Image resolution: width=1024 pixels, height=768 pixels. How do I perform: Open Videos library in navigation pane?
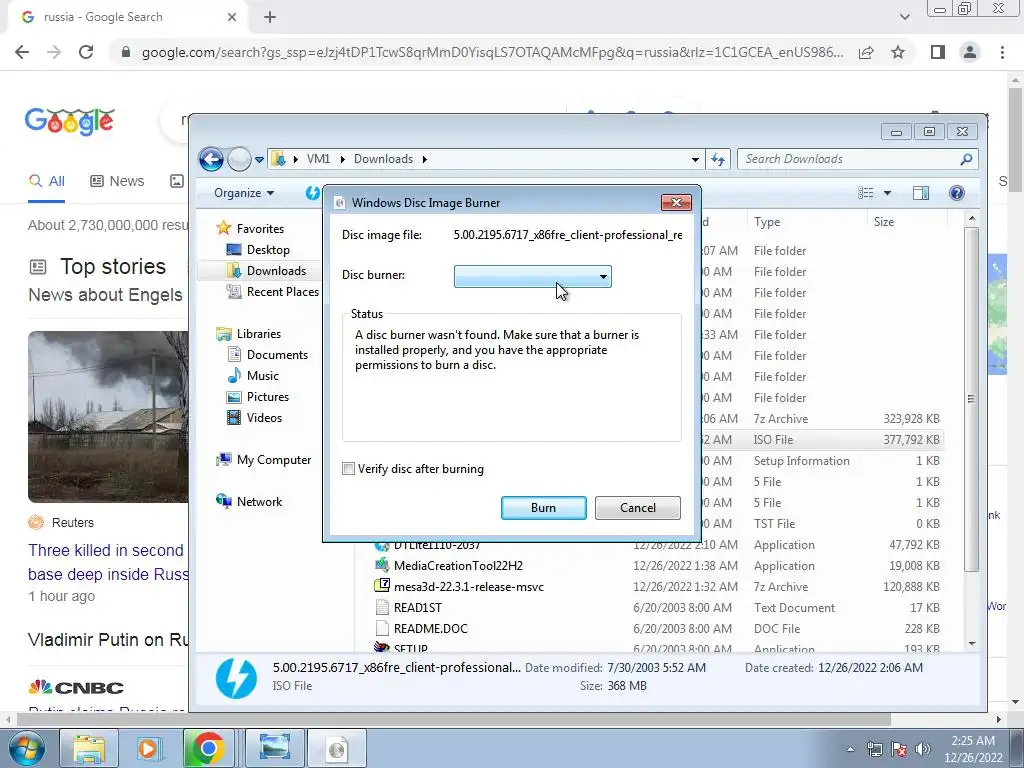264,417
